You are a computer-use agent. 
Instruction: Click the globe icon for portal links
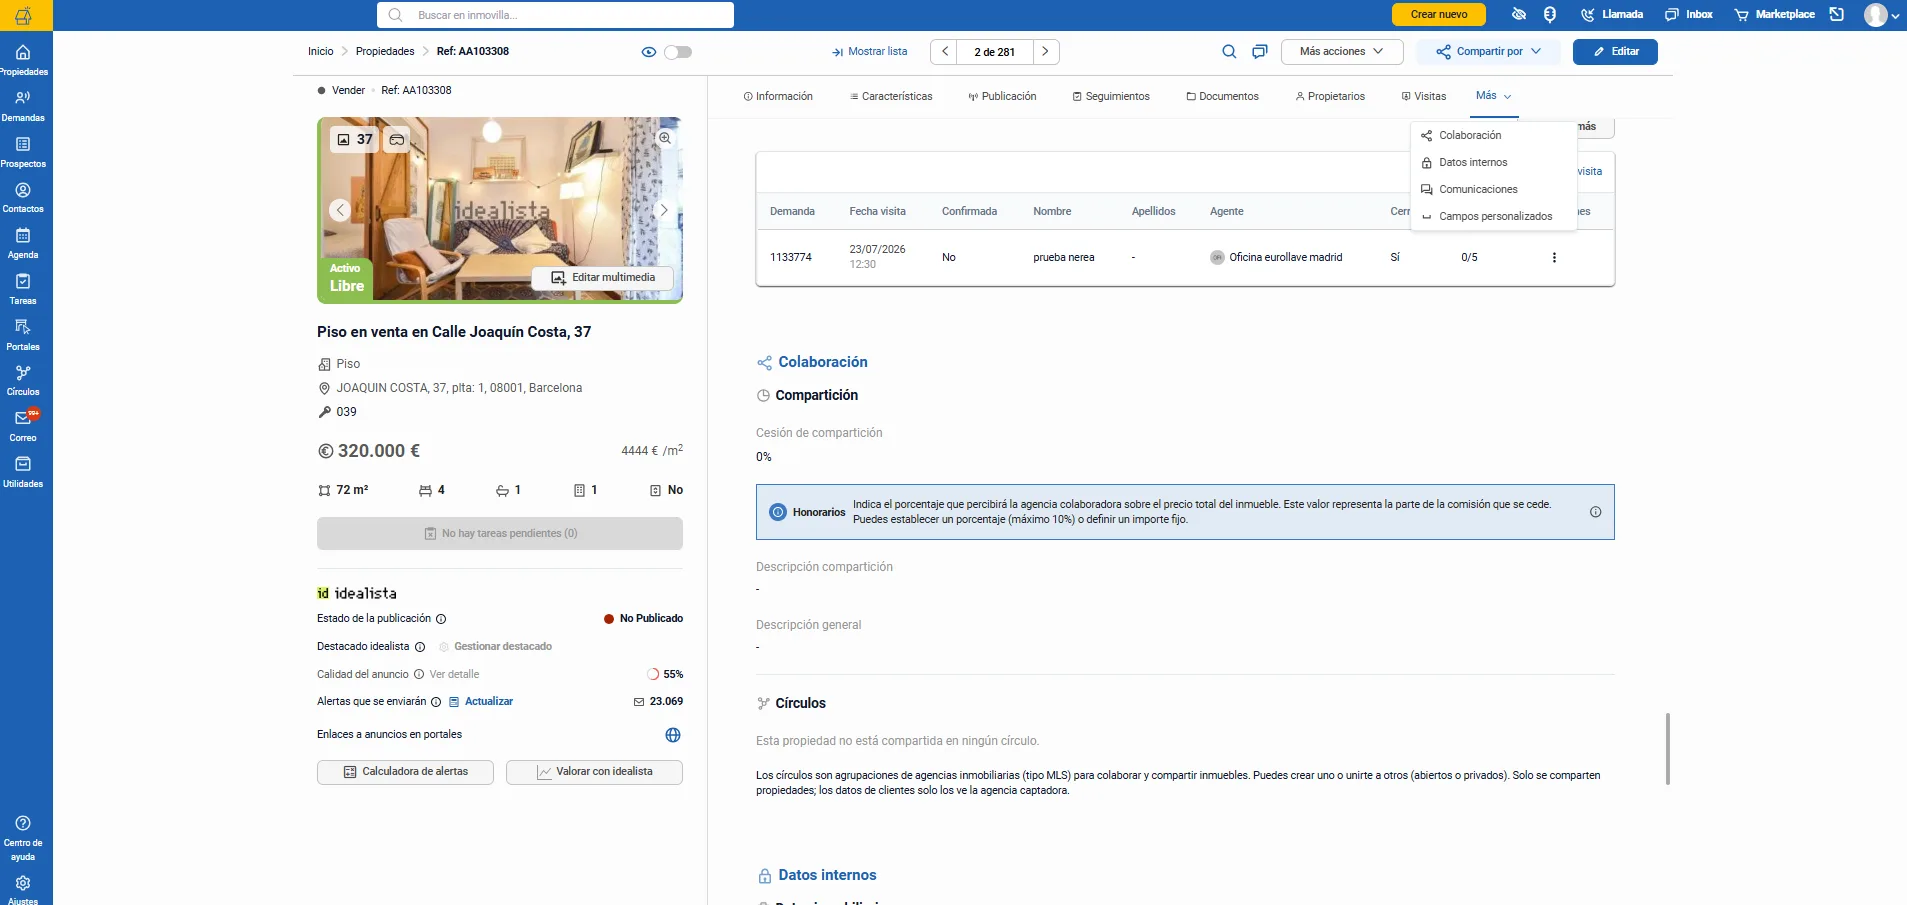tap(673, 735)
